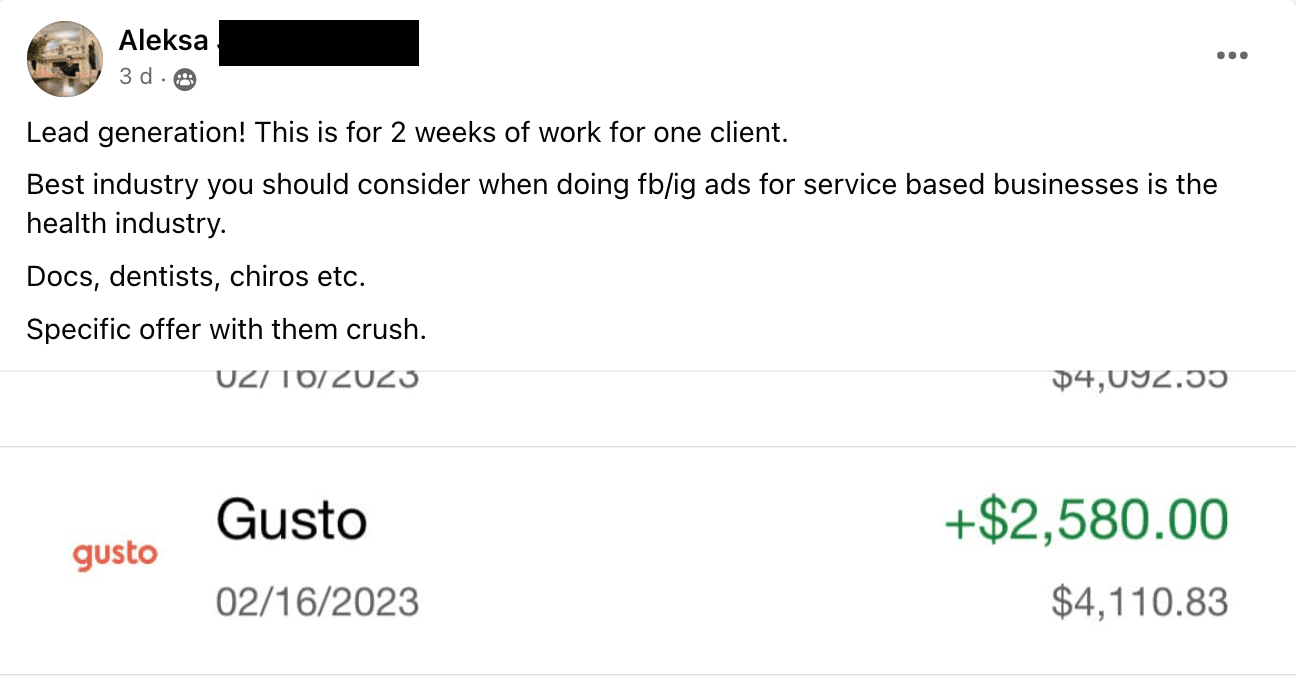The width and height of the screenshot is (1296, 696).
Task: Click the line Specific offer with them crush.
Action: pos(227,329)
